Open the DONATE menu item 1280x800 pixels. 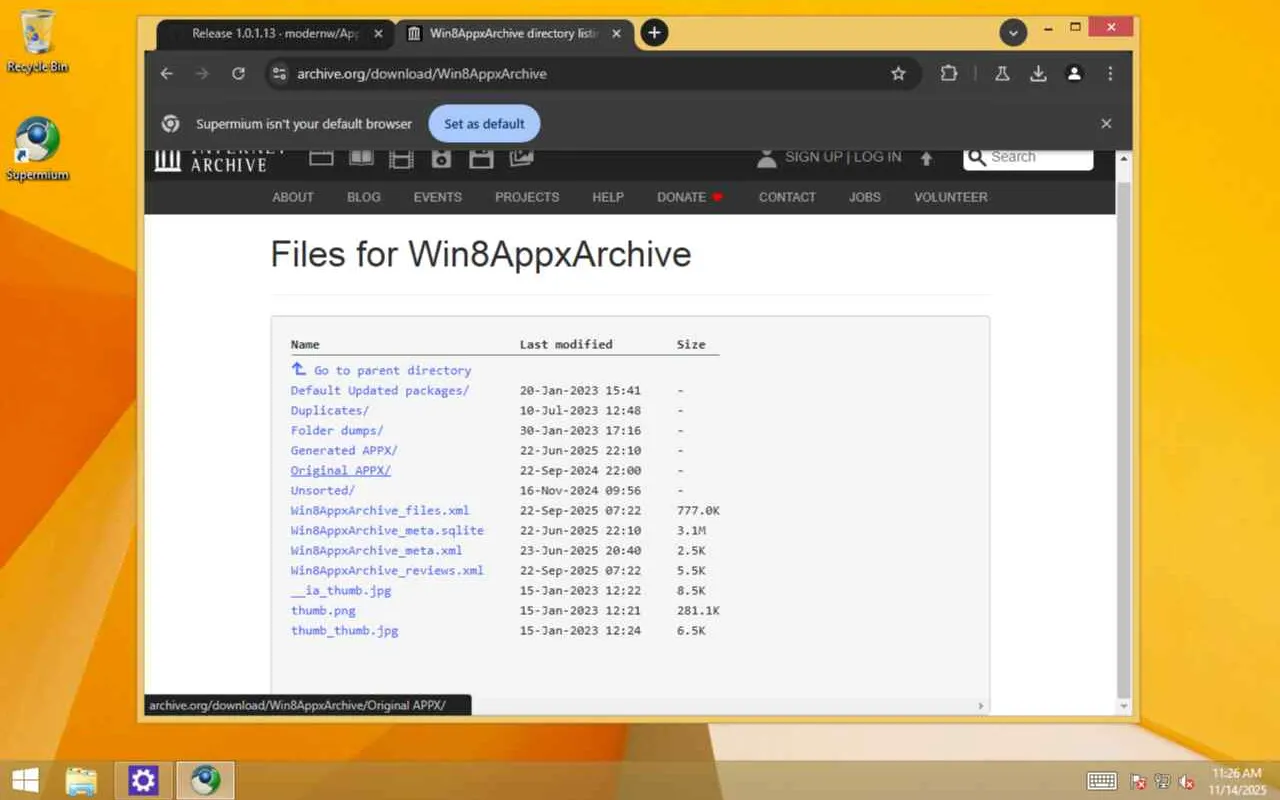[690, 197]
